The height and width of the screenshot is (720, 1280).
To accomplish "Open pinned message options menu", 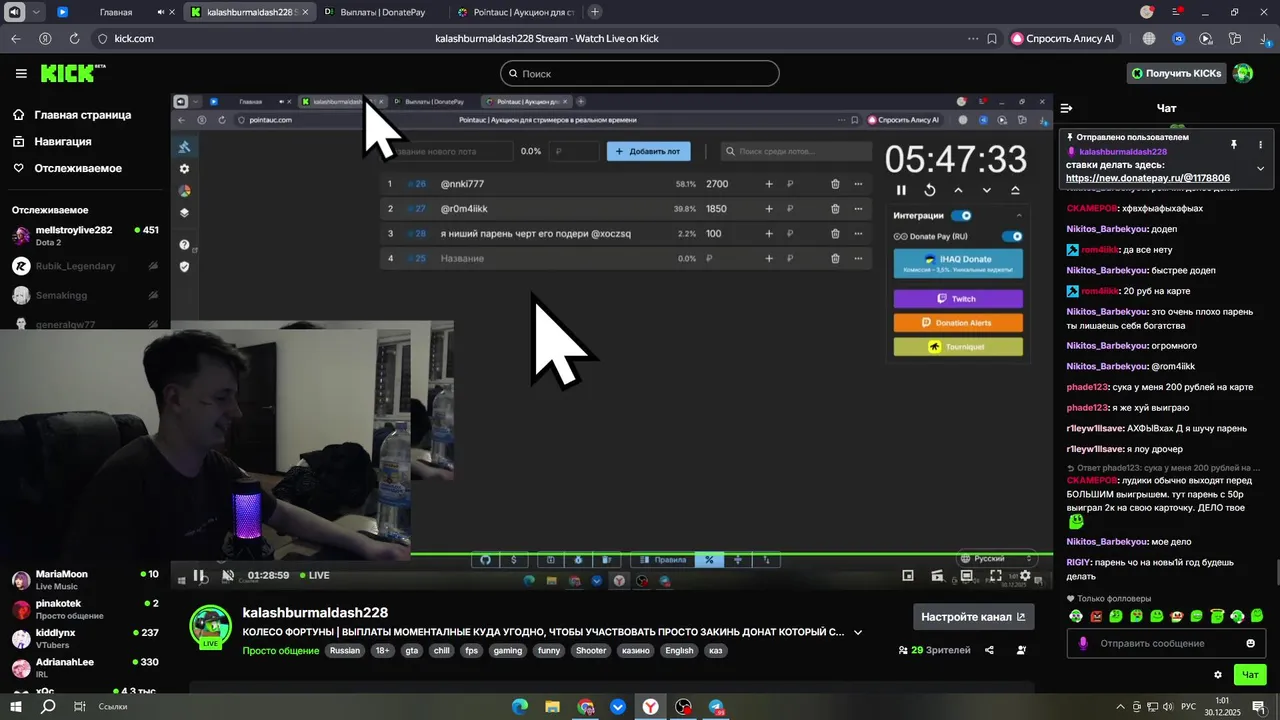I will (x=1260, y=145).
